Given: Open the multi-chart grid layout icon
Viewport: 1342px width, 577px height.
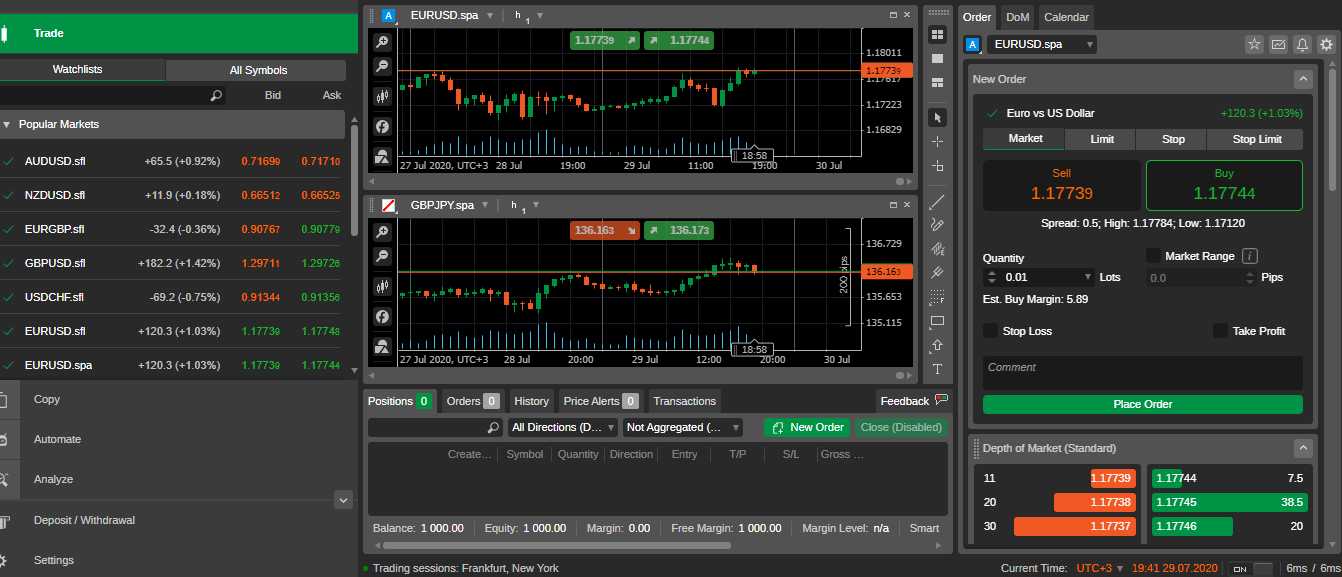Looking at the screenshot, I should tap(938, 34).
